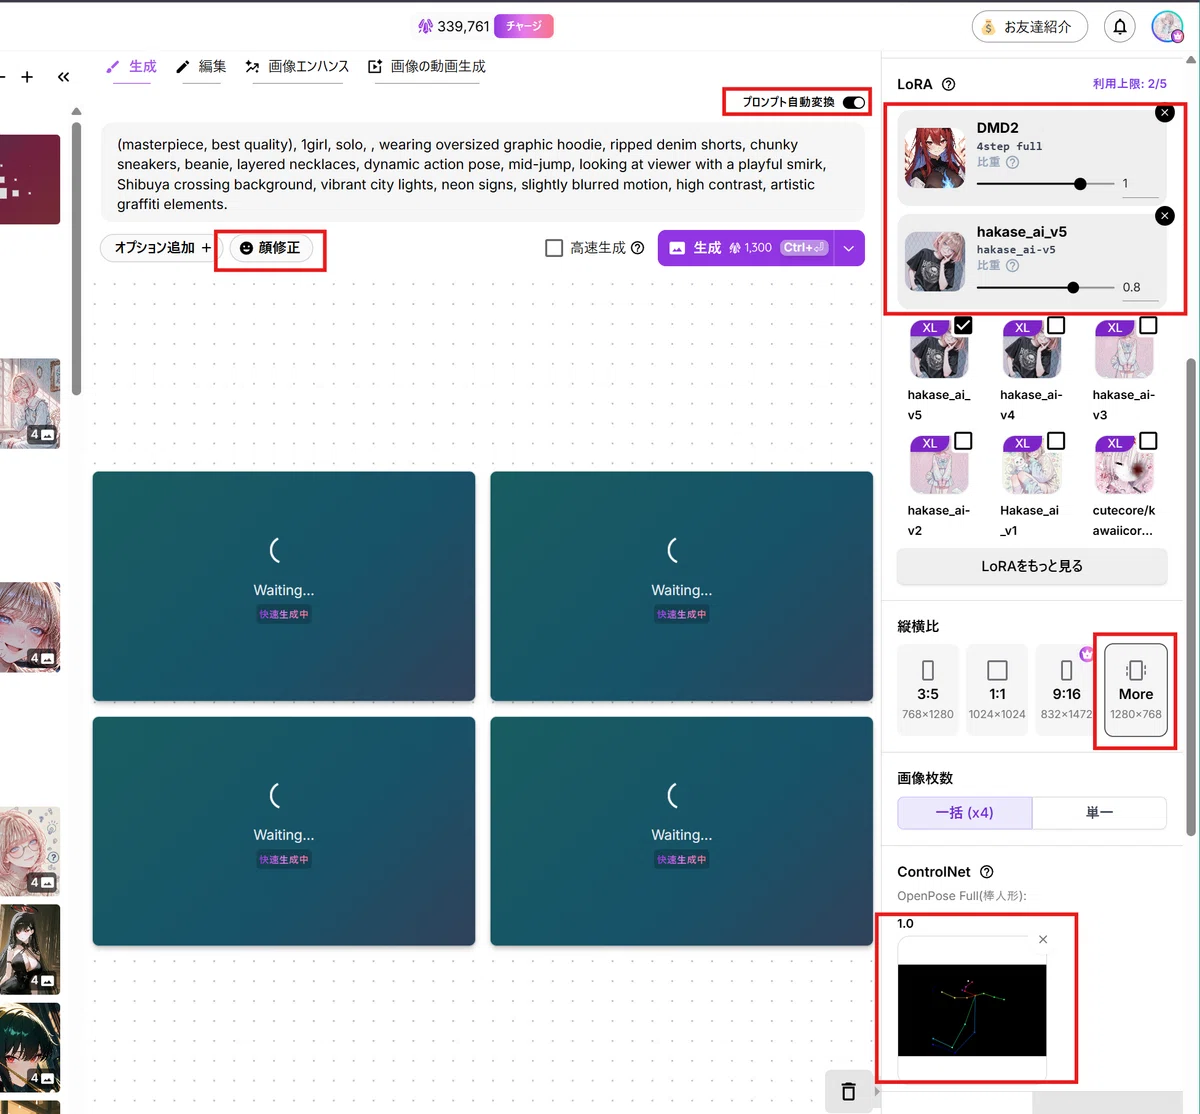Open ControlNet help icon
The height and width of the screenshot is (1114, 1200).
[x=987, y=872]
